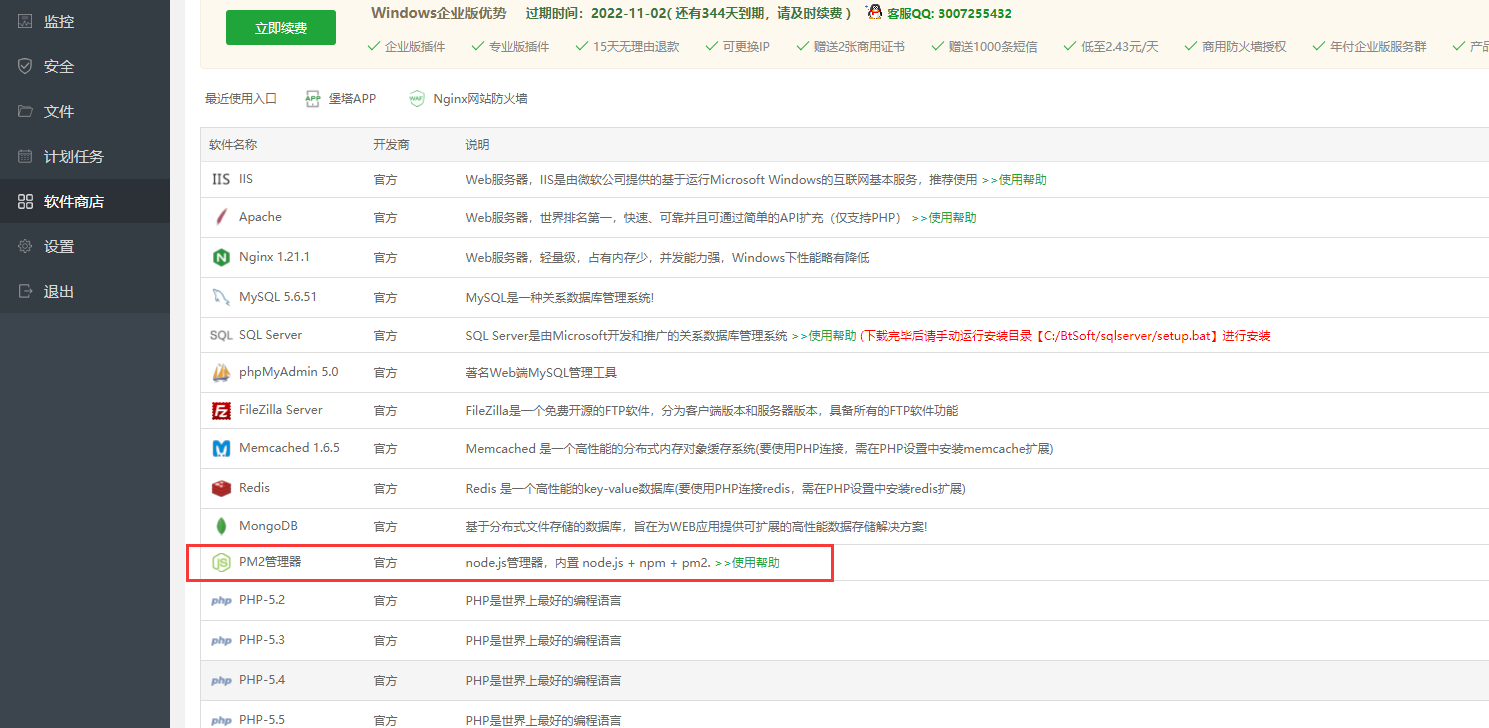The width and height of the screenshot is (1489, 728).
Task: Click the 软件商店 grid icon
Action: (25, 201)
